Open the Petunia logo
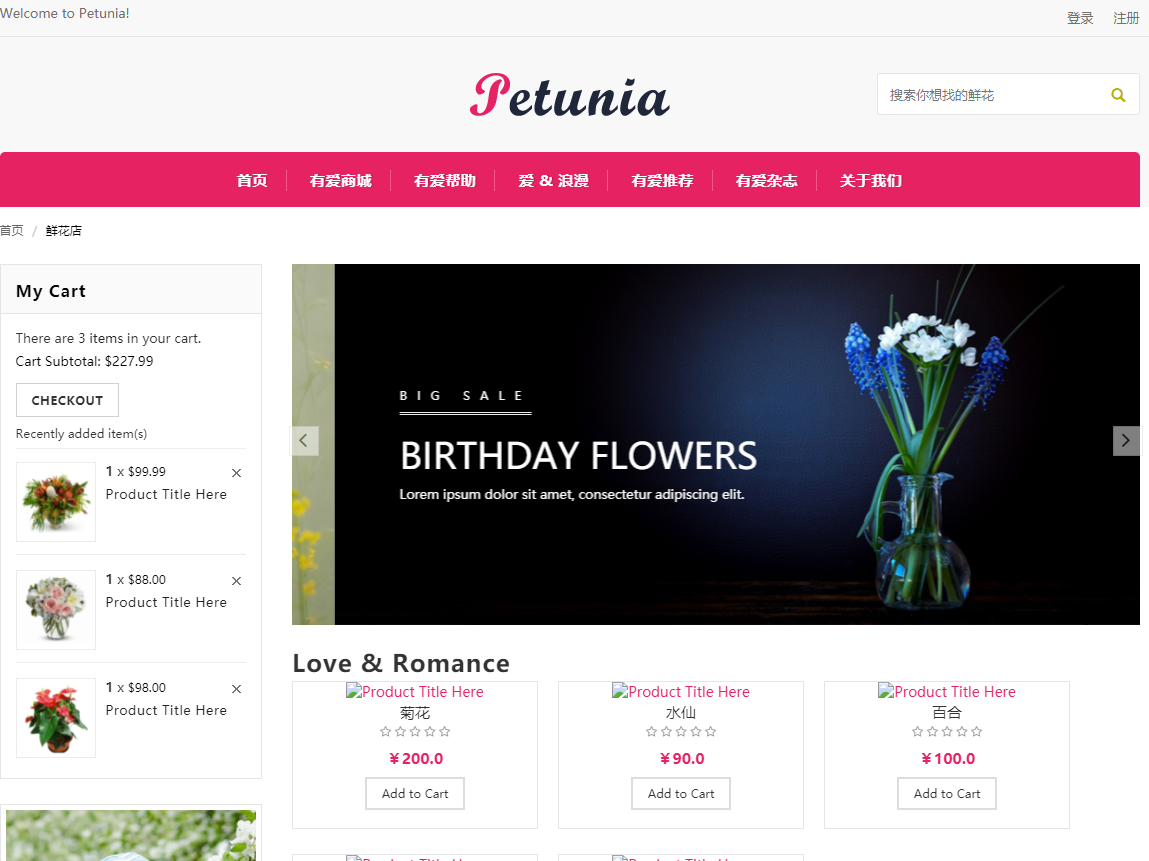 569,96
